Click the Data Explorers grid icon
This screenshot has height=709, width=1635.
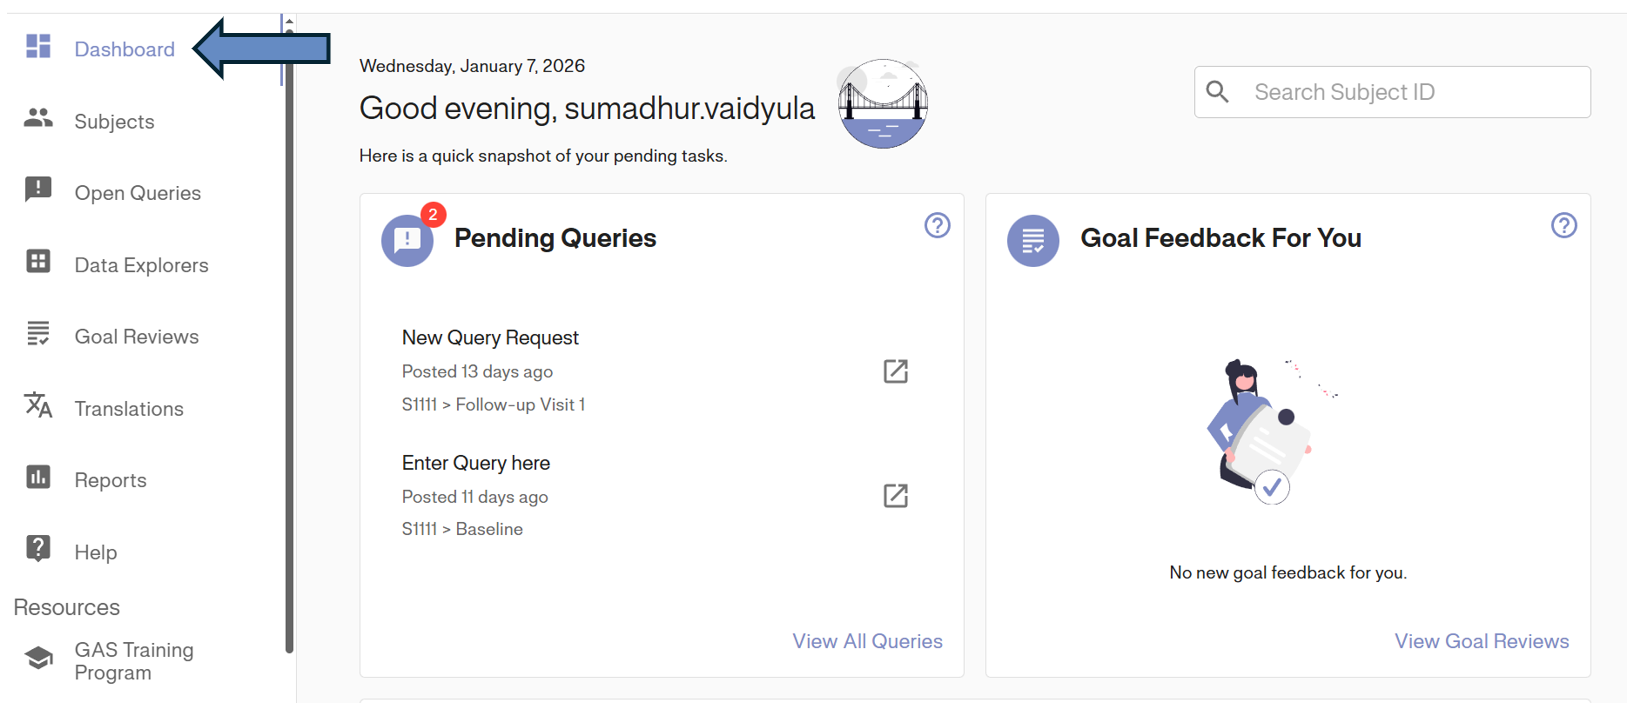[x=38, y=261]
